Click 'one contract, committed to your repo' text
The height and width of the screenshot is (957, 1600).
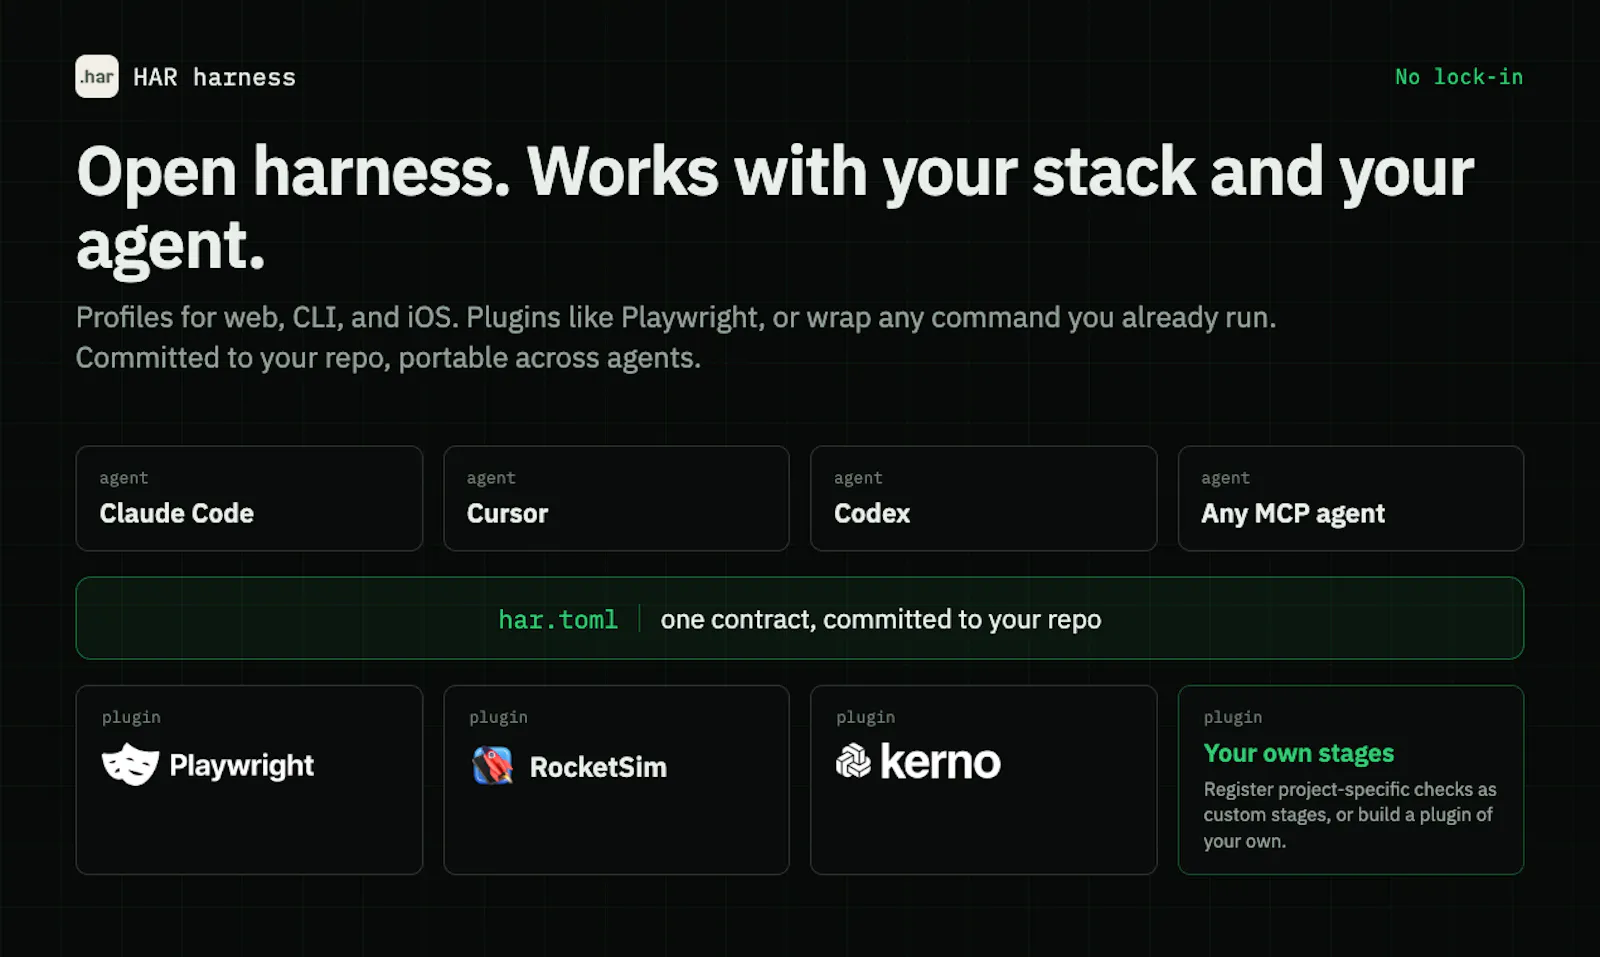(x=881, y=620)
